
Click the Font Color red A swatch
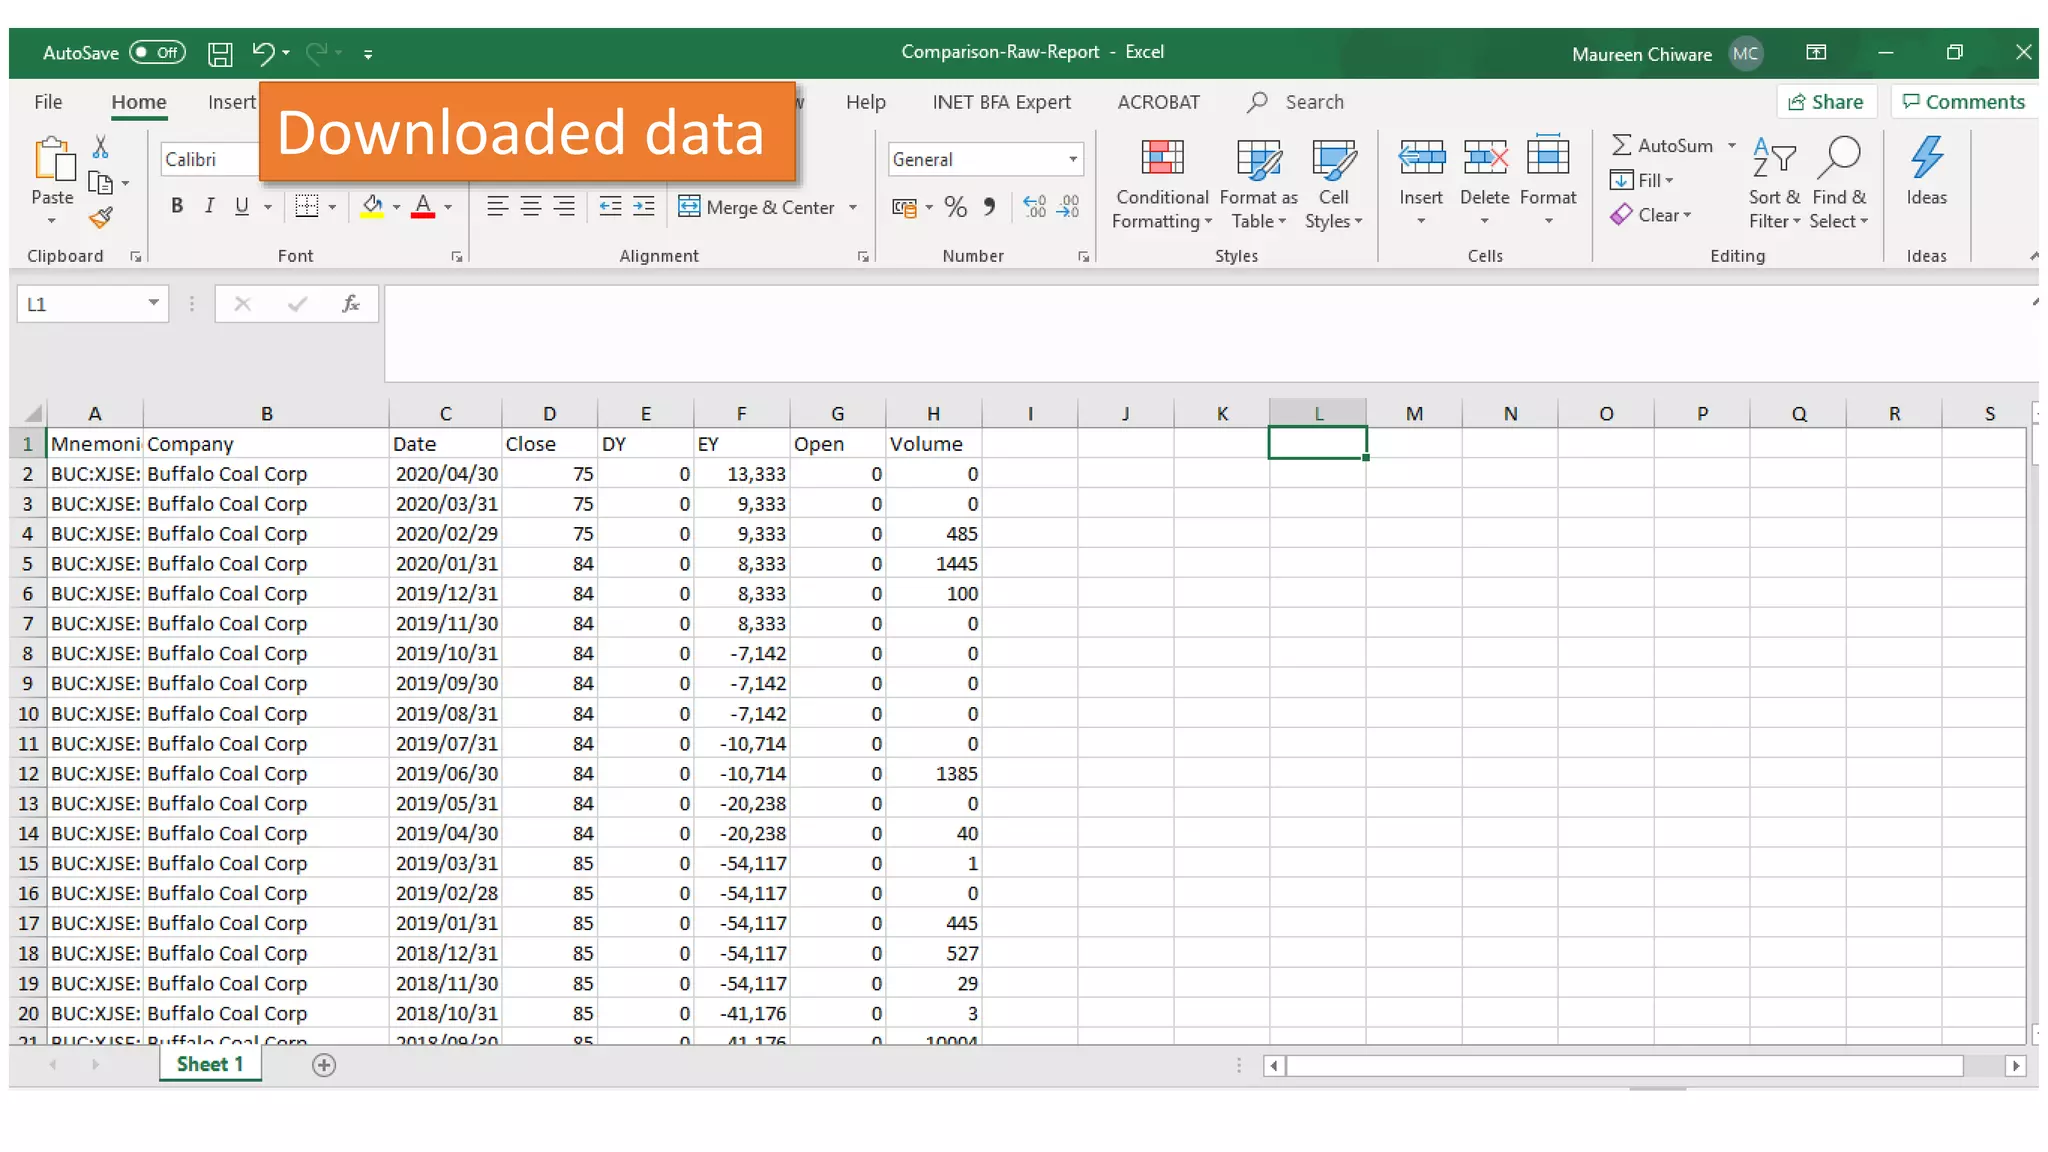pos(423,207)
